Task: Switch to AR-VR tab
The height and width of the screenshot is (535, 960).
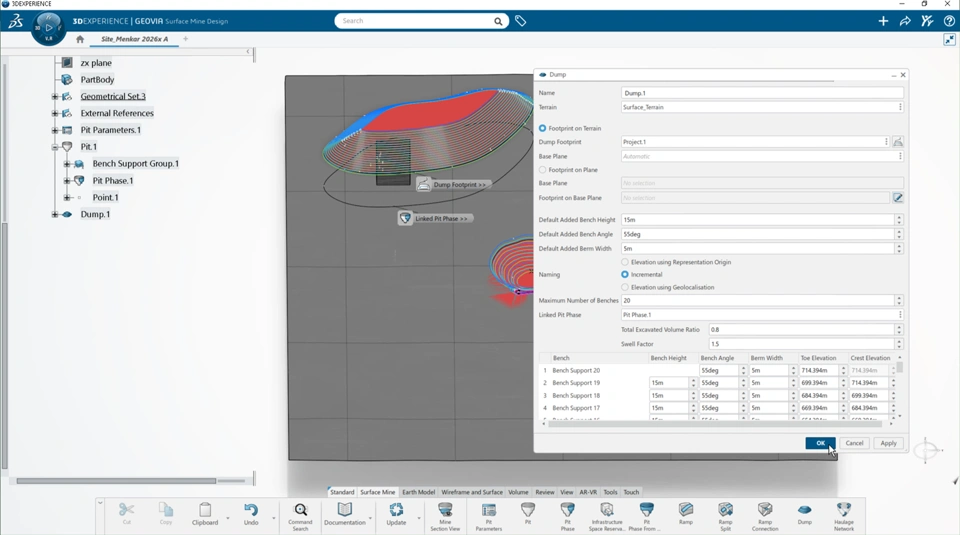Action: (588, 492)
